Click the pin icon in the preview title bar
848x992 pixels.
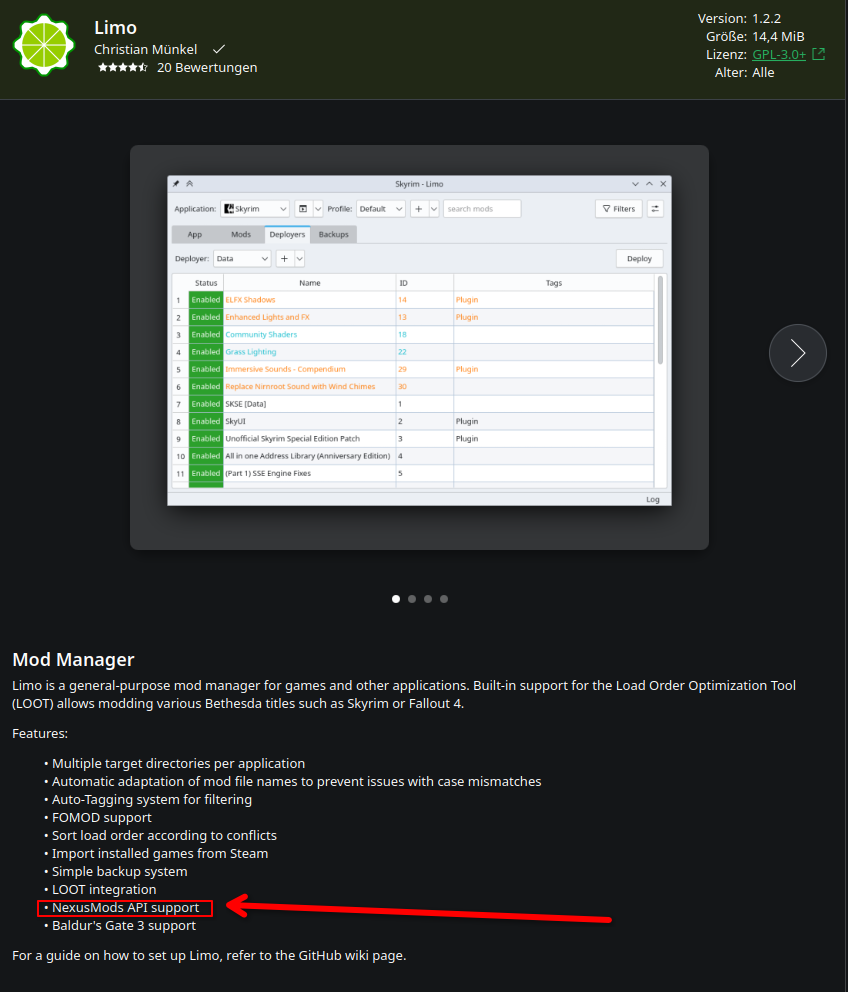click(176, 184)
